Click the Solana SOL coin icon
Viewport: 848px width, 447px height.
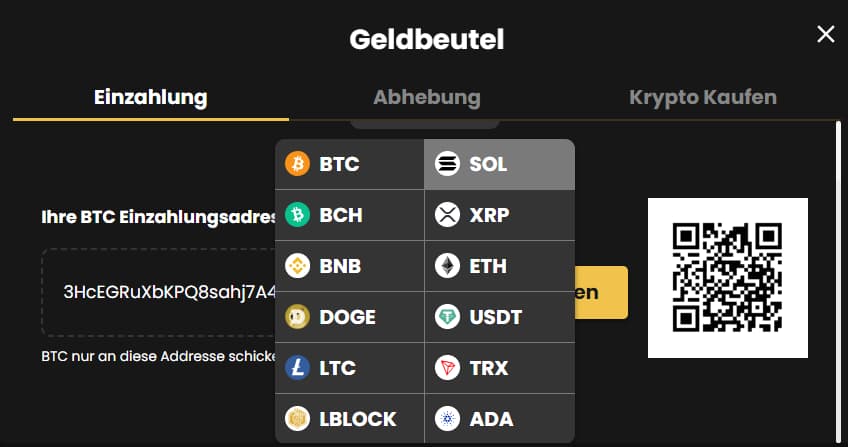coord(447,164)
